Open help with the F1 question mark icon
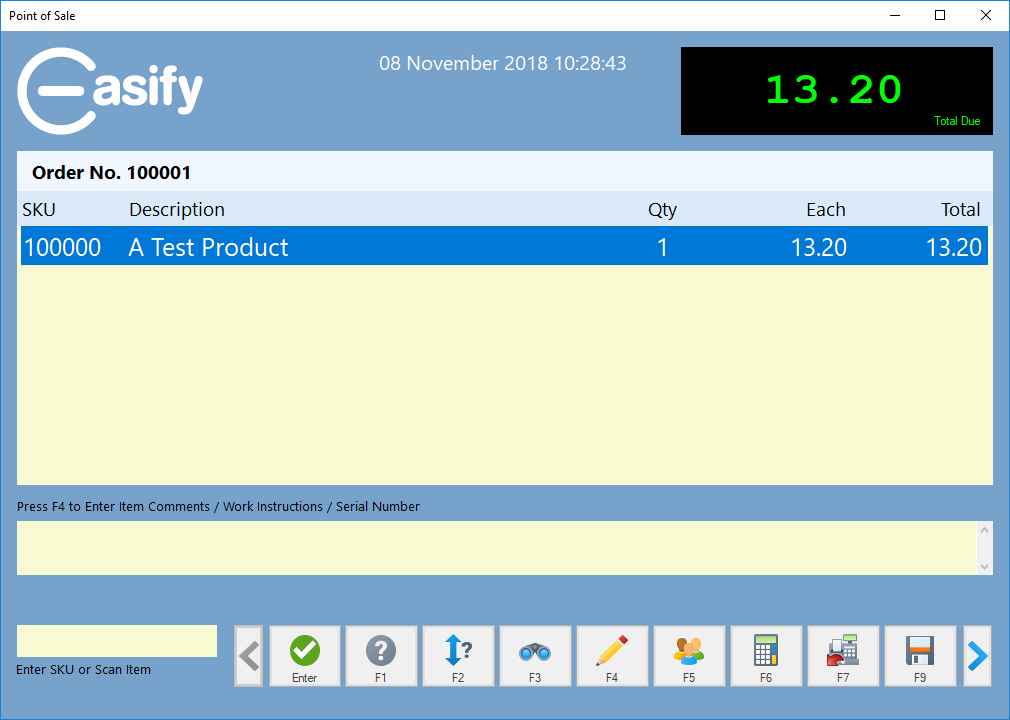The width and height of the screenshot is (1010, 720). [x=381, y=656]
